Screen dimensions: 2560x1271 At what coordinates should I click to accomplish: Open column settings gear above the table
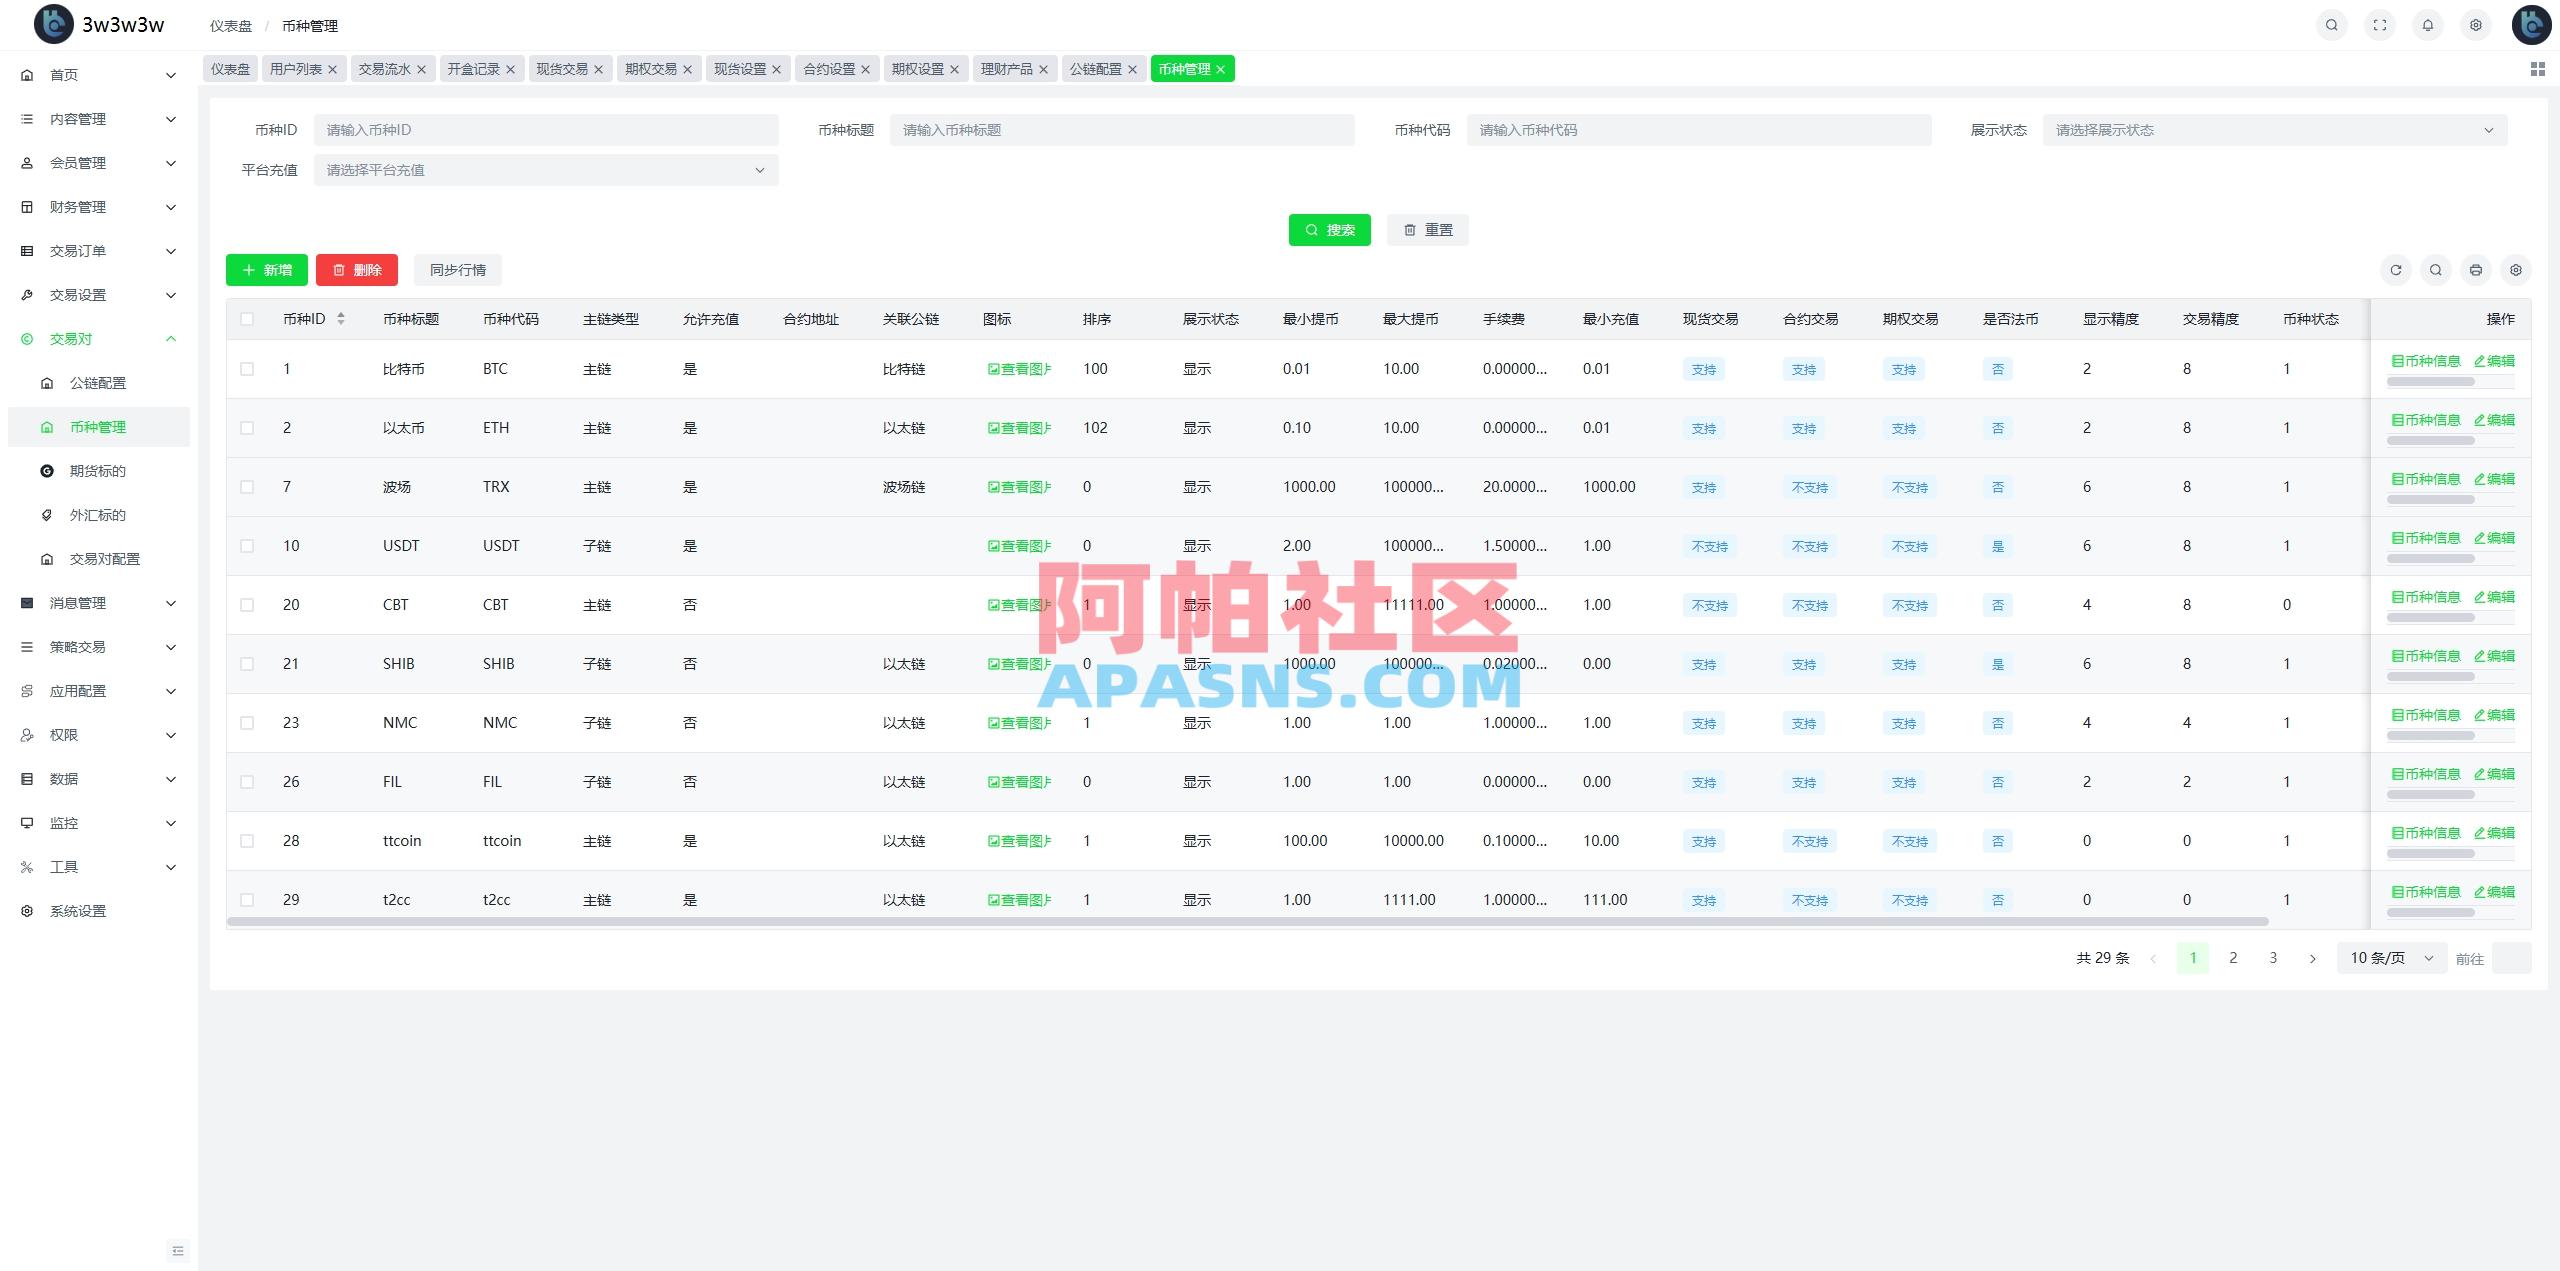coord(2516,270)
